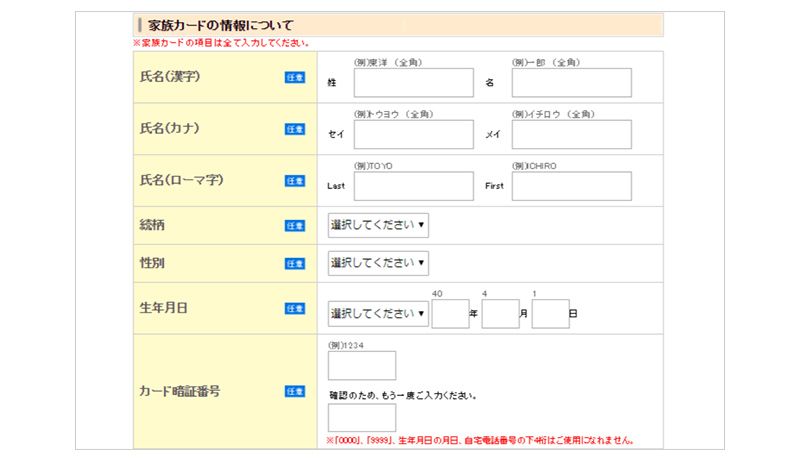Focus the セイ katakana surname field
The image size is (799, 459).
pos(413,134)
